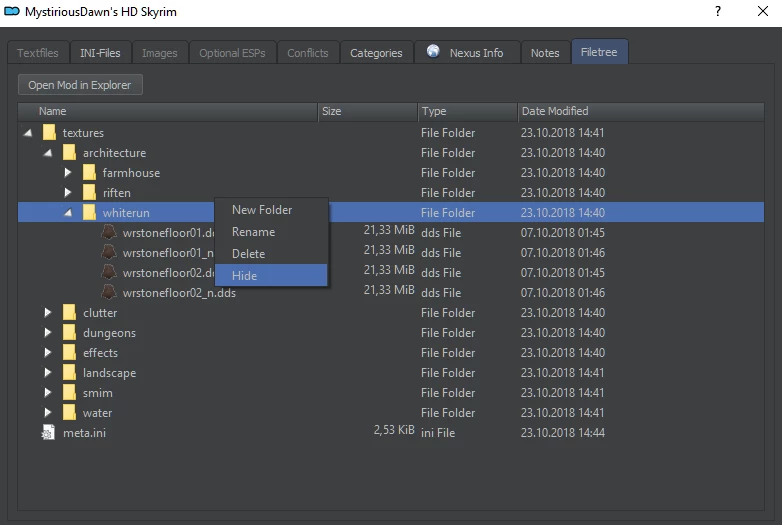This screenshot has width=782, height=525.
Task: Switch to the Categories tab
Action: click(376, 53)
